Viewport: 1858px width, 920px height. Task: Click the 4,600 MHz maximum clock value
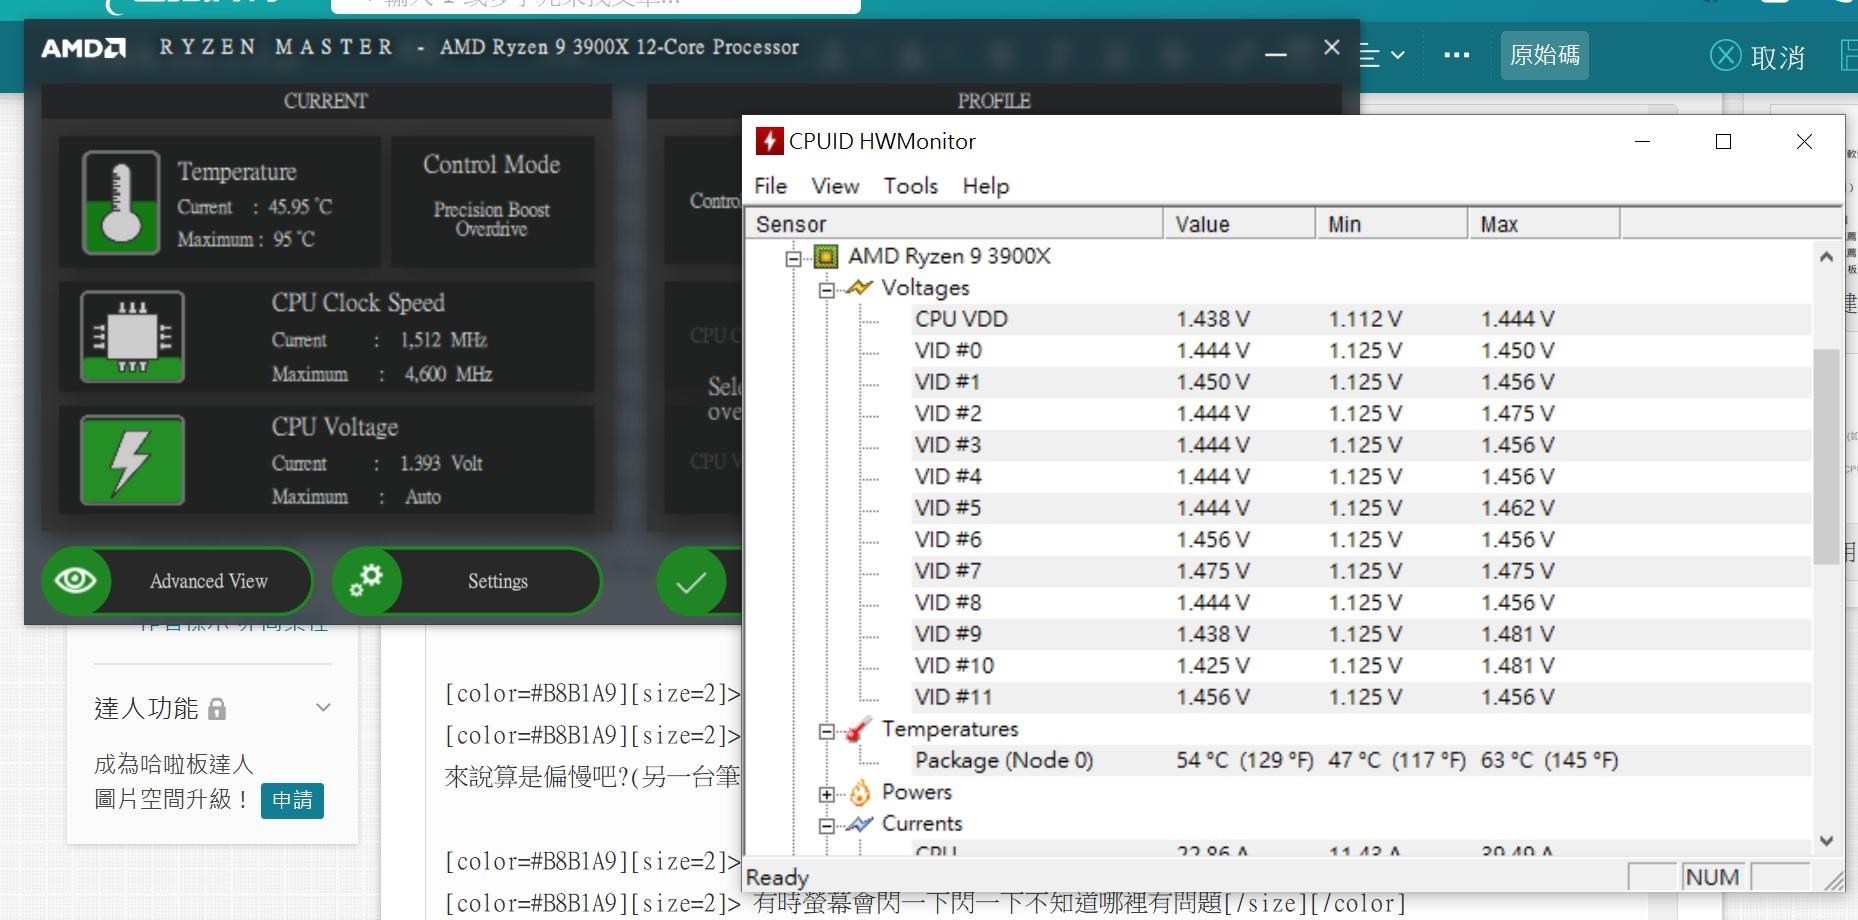(448, 374)
